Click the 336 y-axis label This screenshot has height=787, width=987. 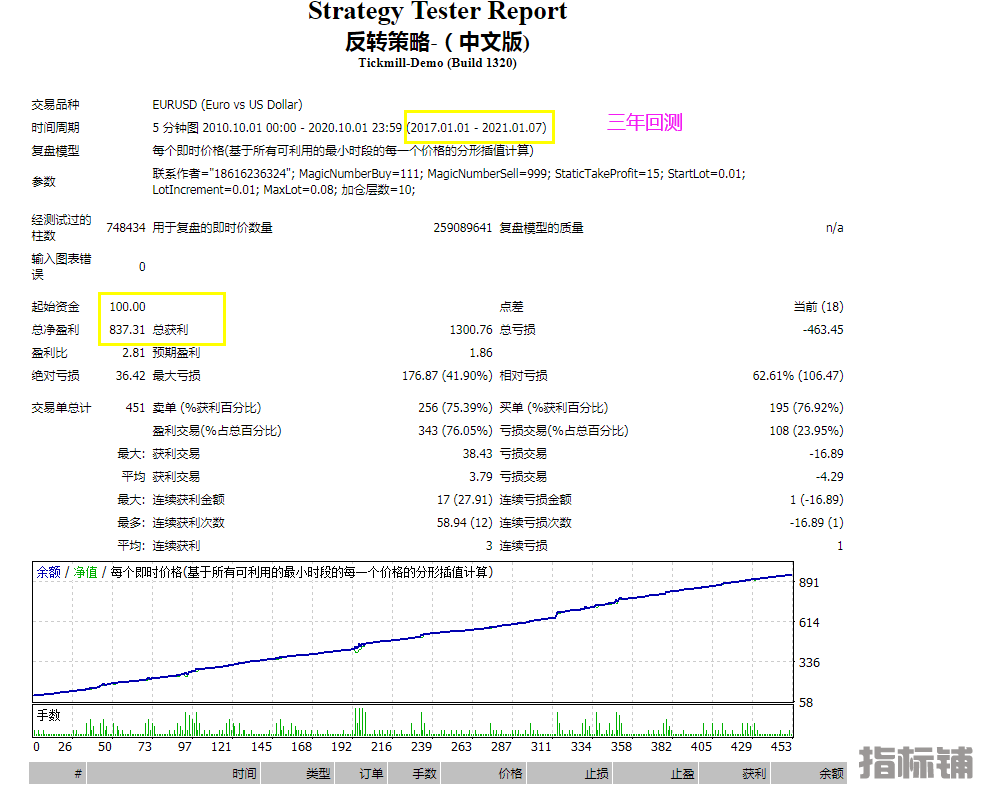tap(809, 662)
